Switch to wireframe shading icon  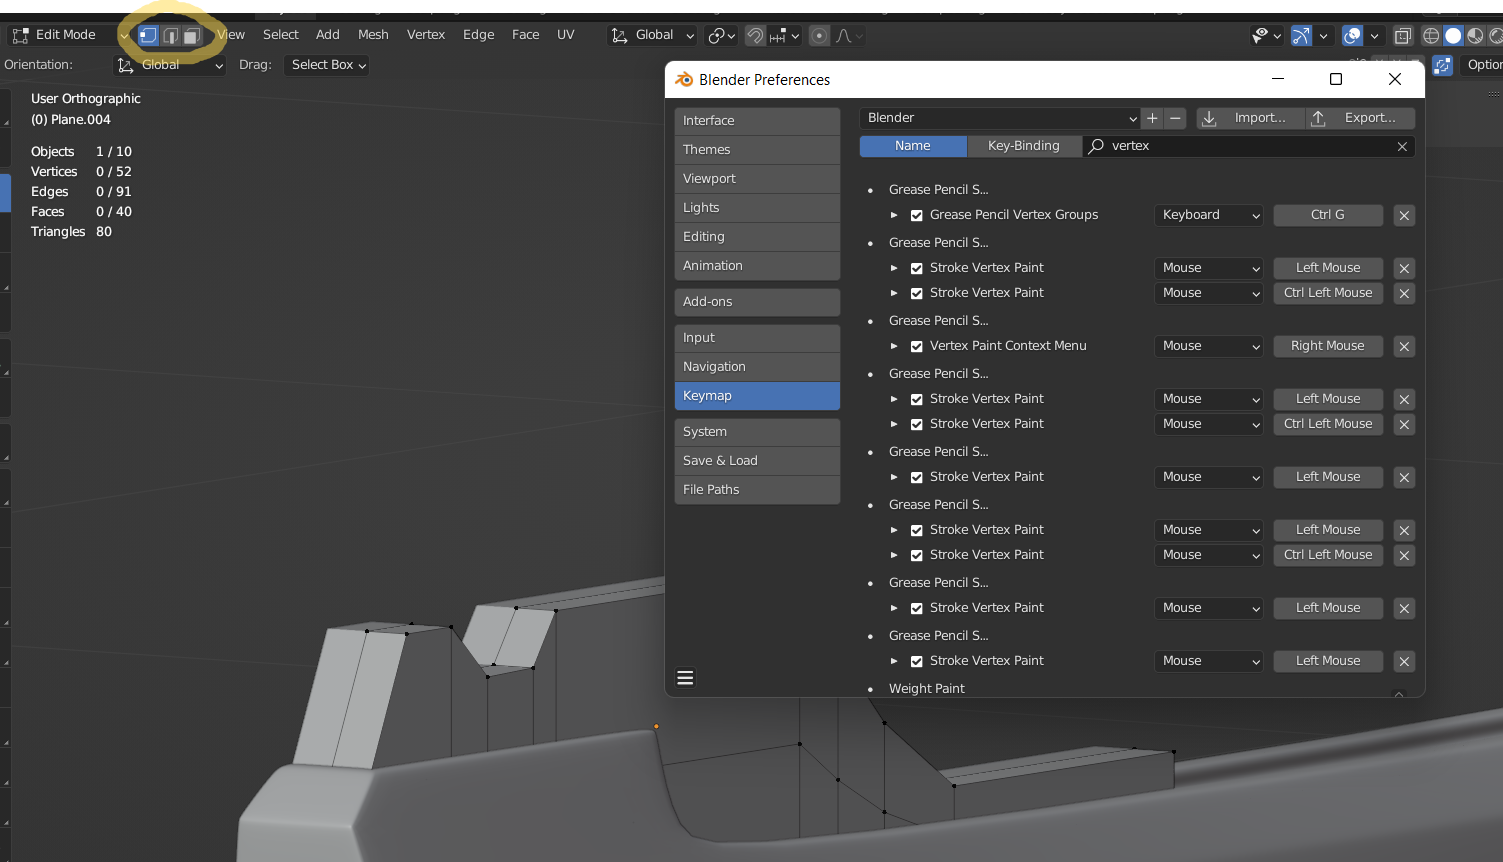pos(1431,35)
